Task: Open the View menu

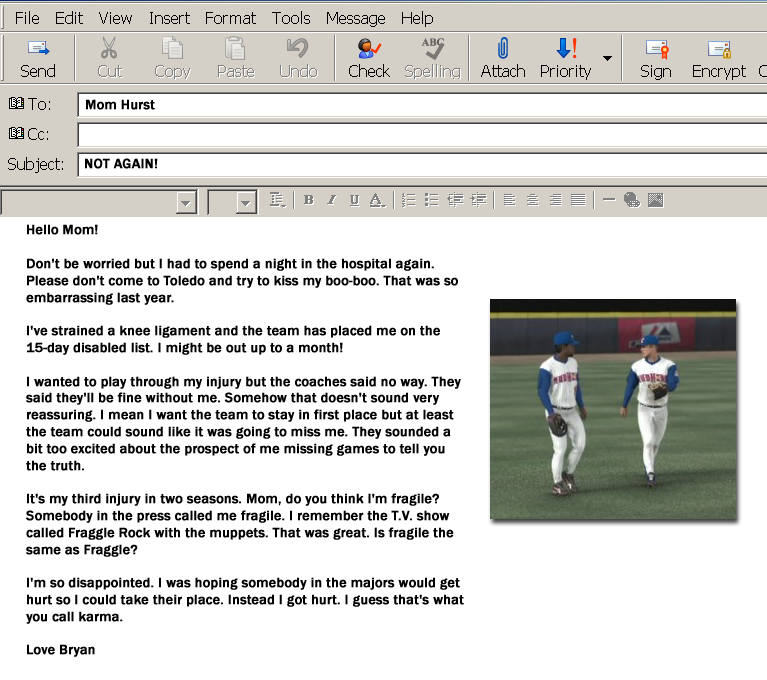Action: click(115, 18)
